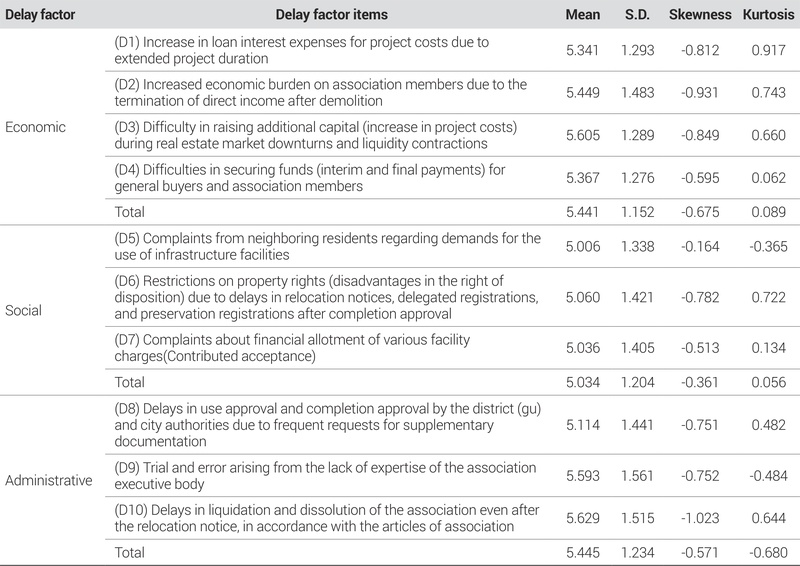
Task: Select the "Social" delay factor cell
Action: tap(24, 310)
